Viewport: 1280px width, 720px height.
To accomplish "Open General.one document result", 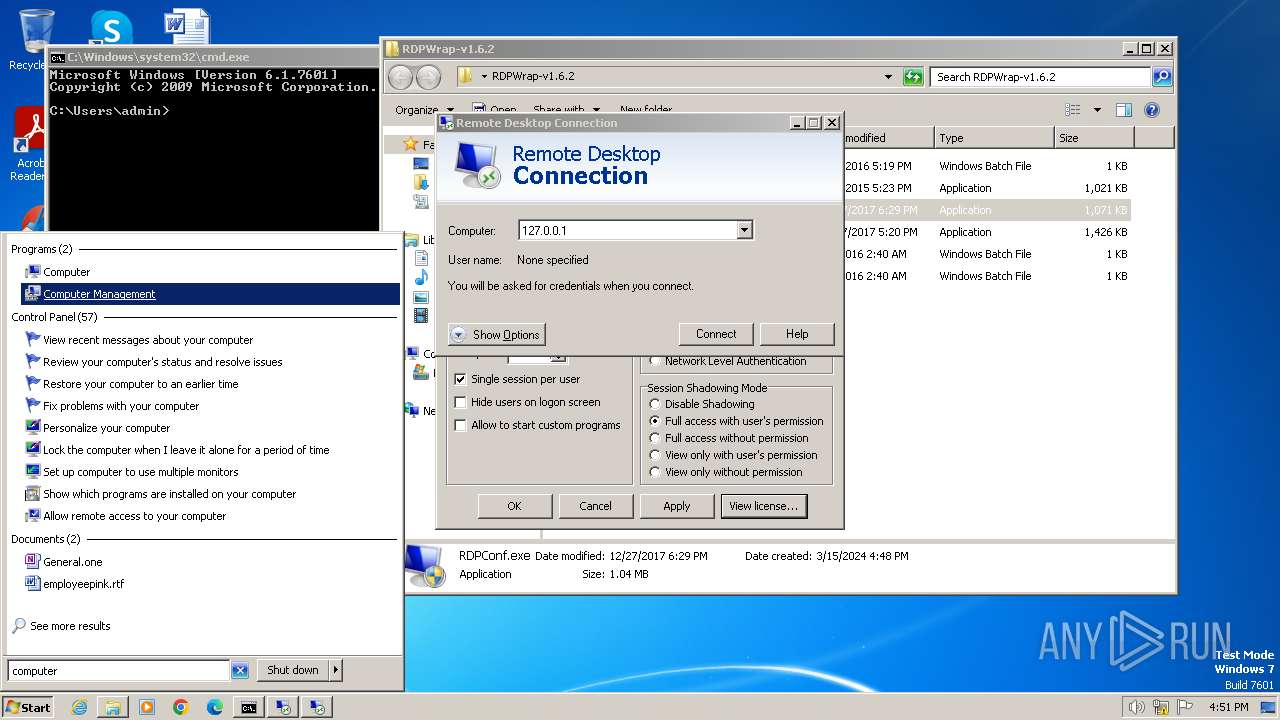I will tap(72, 562).
